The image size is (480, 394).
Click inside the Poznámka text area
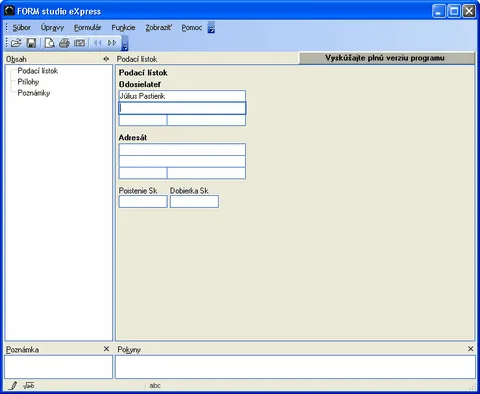pos(59,367)
